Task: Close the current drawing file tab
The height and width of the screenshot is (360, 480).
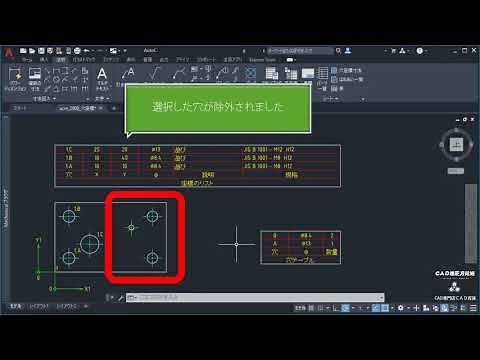Action: [101, 108]
